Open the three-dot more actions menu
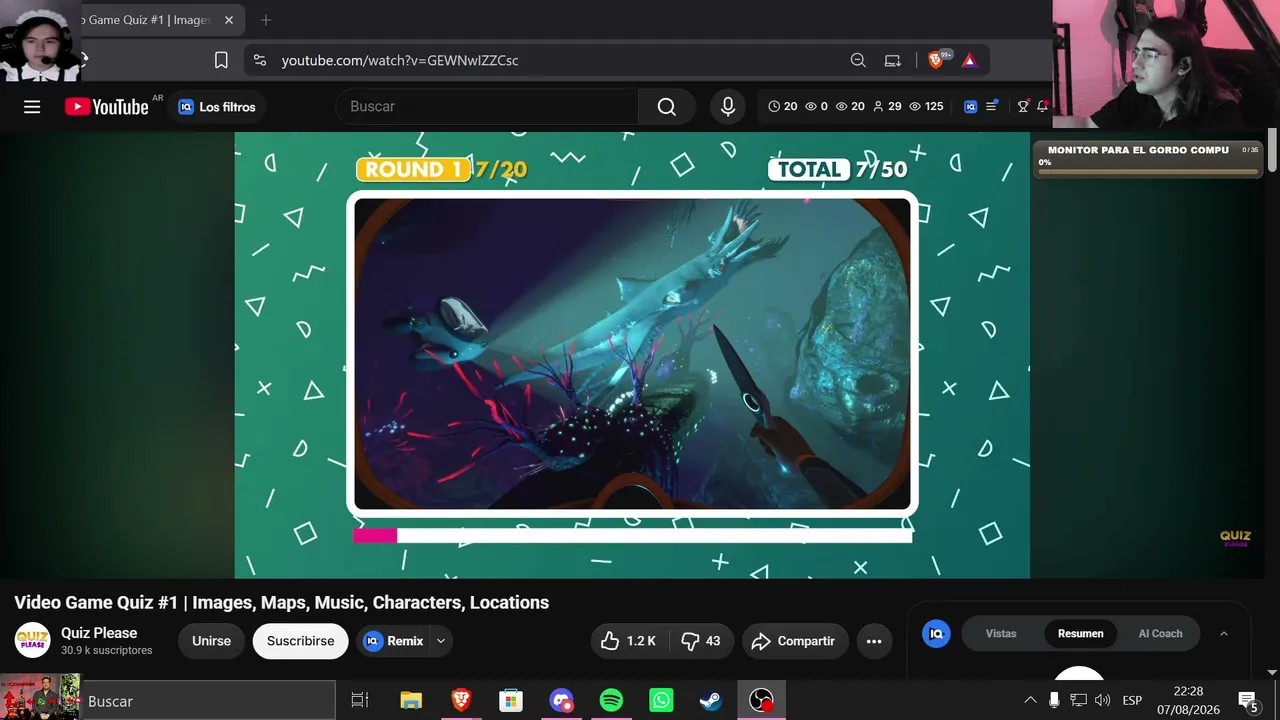 coord(874,641)
